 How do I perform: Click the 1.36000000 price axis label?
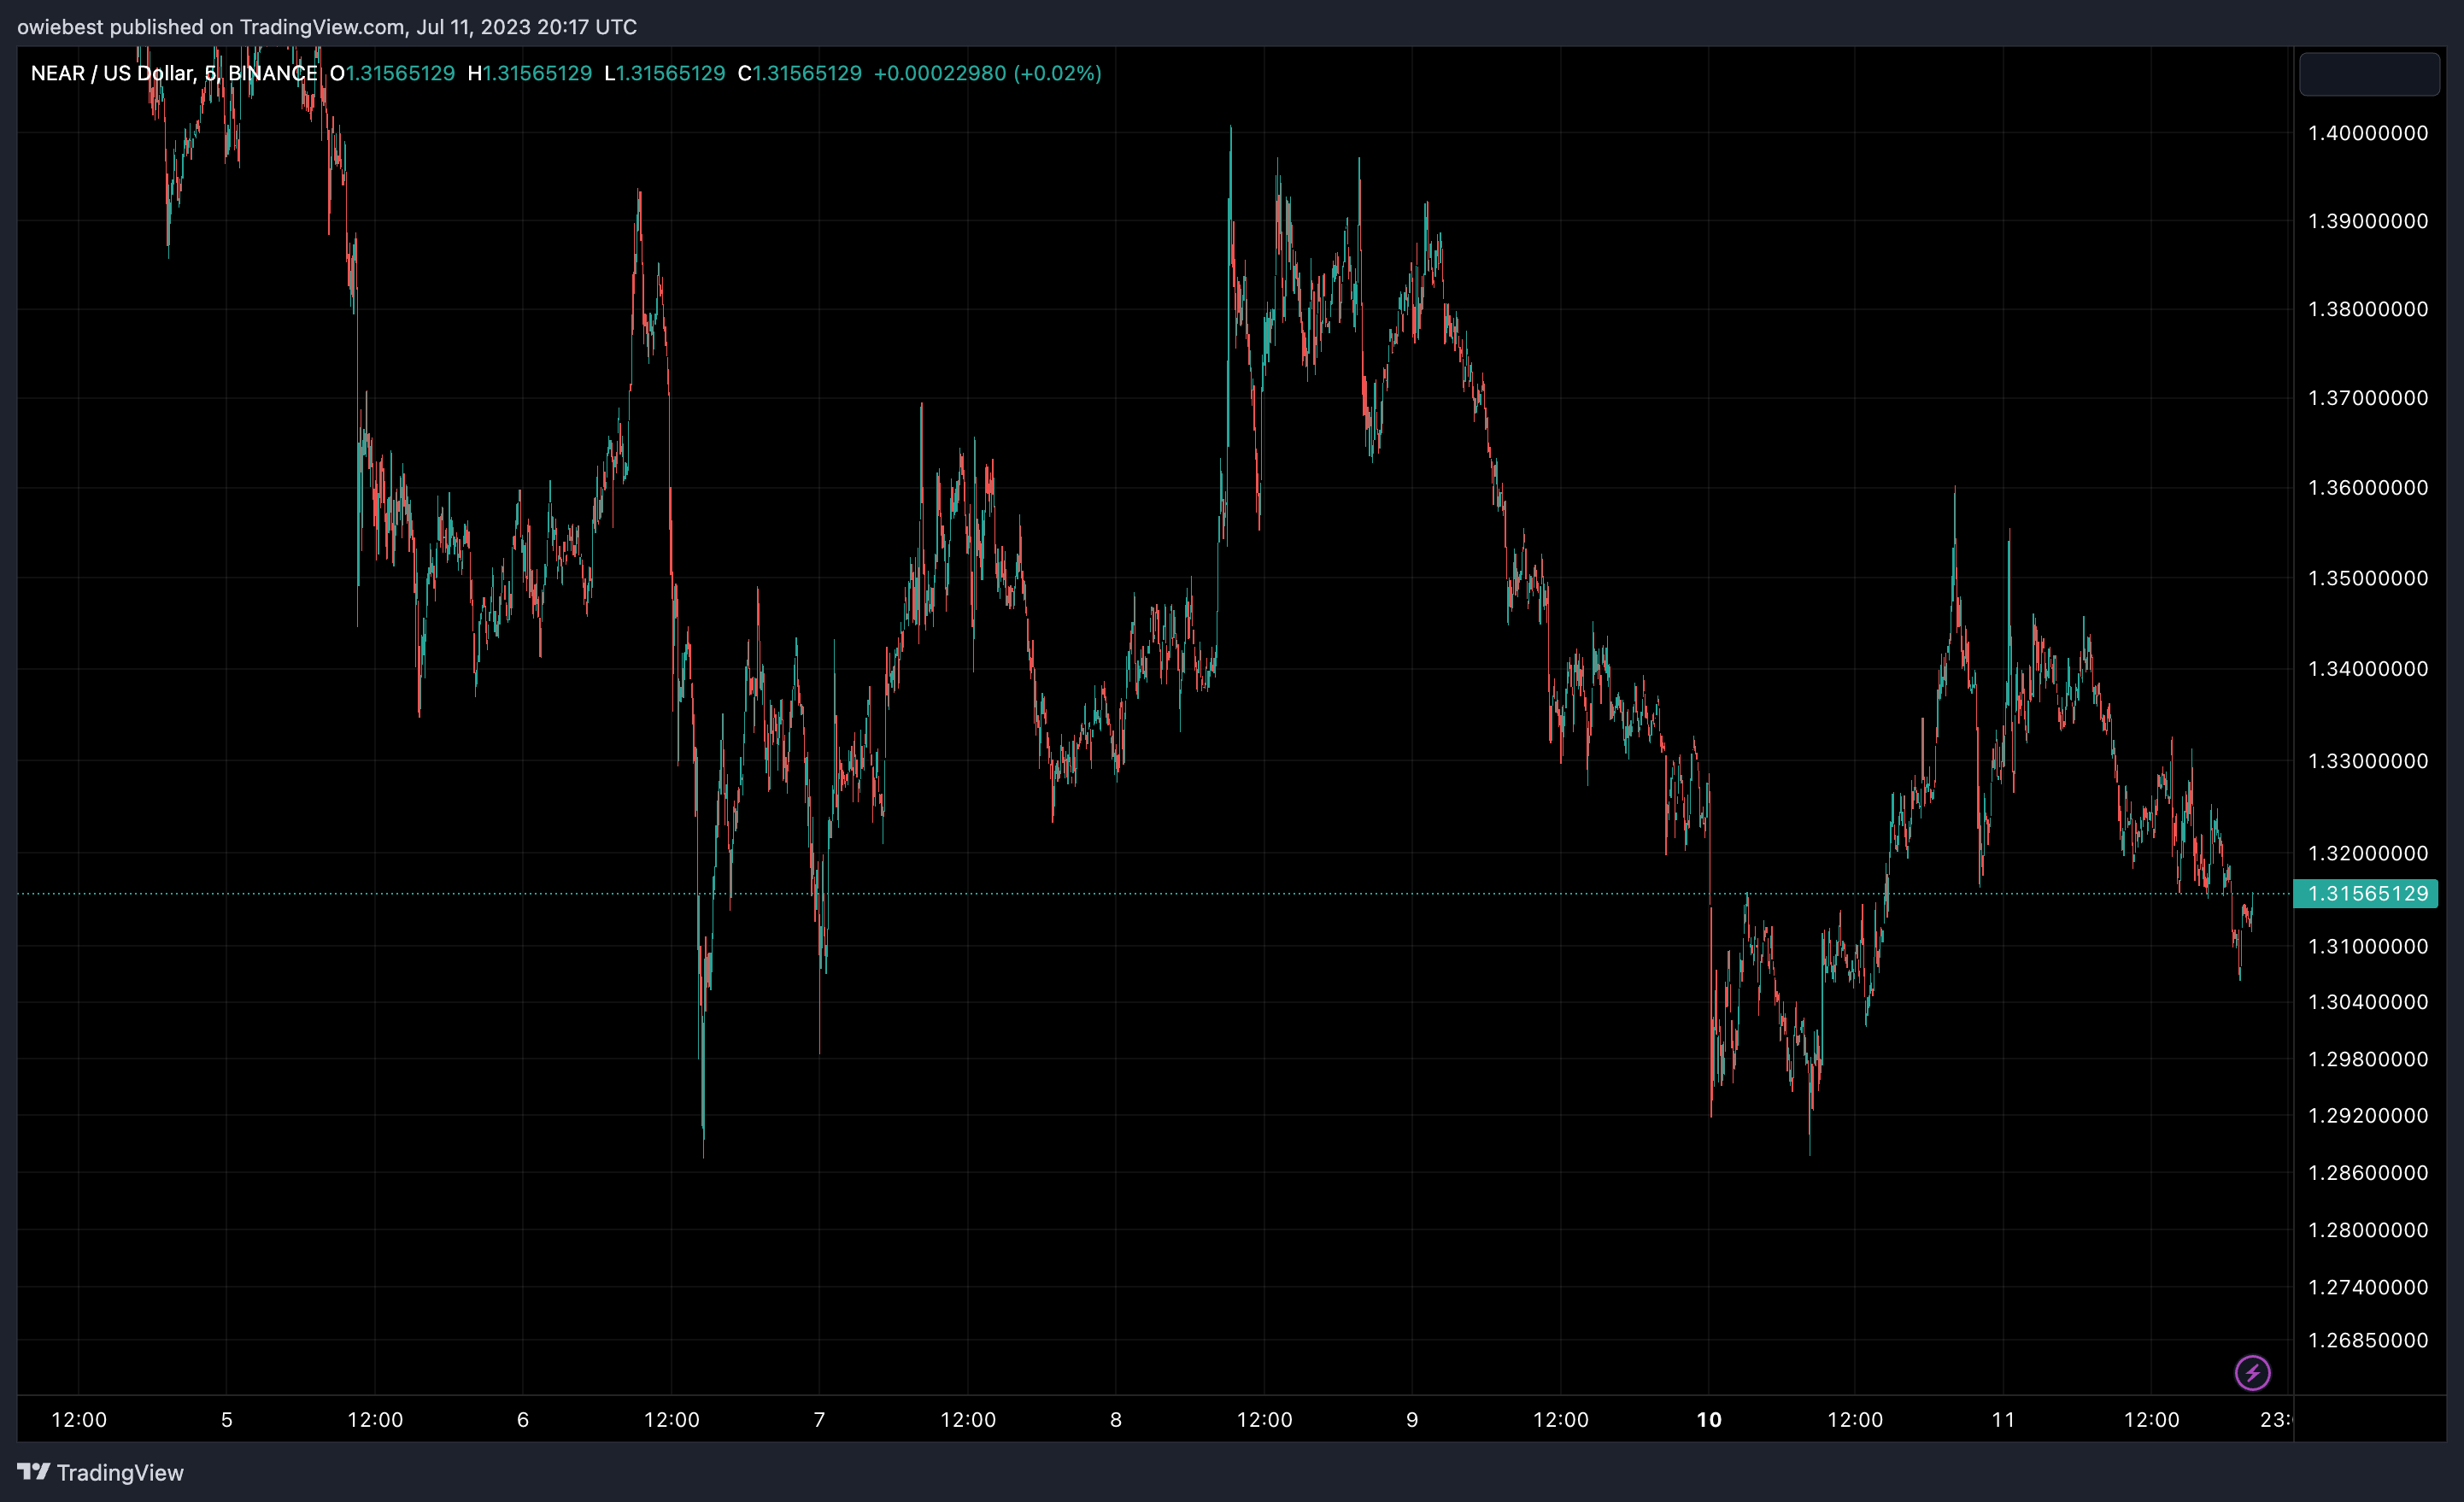click(2367, 487)
